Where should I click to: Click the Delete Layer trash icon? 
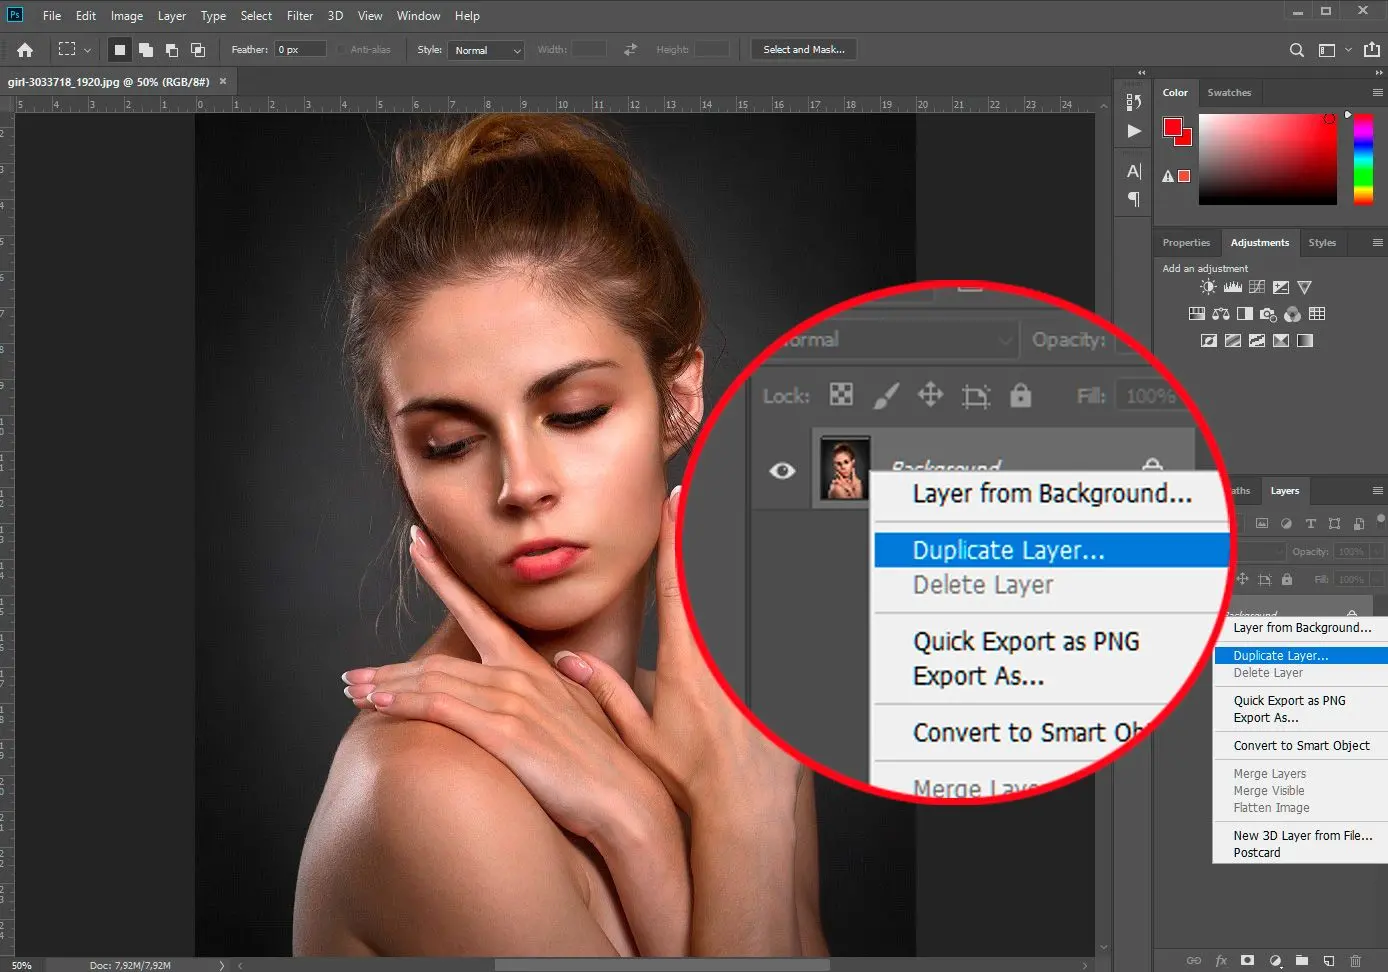[1356, 961]
